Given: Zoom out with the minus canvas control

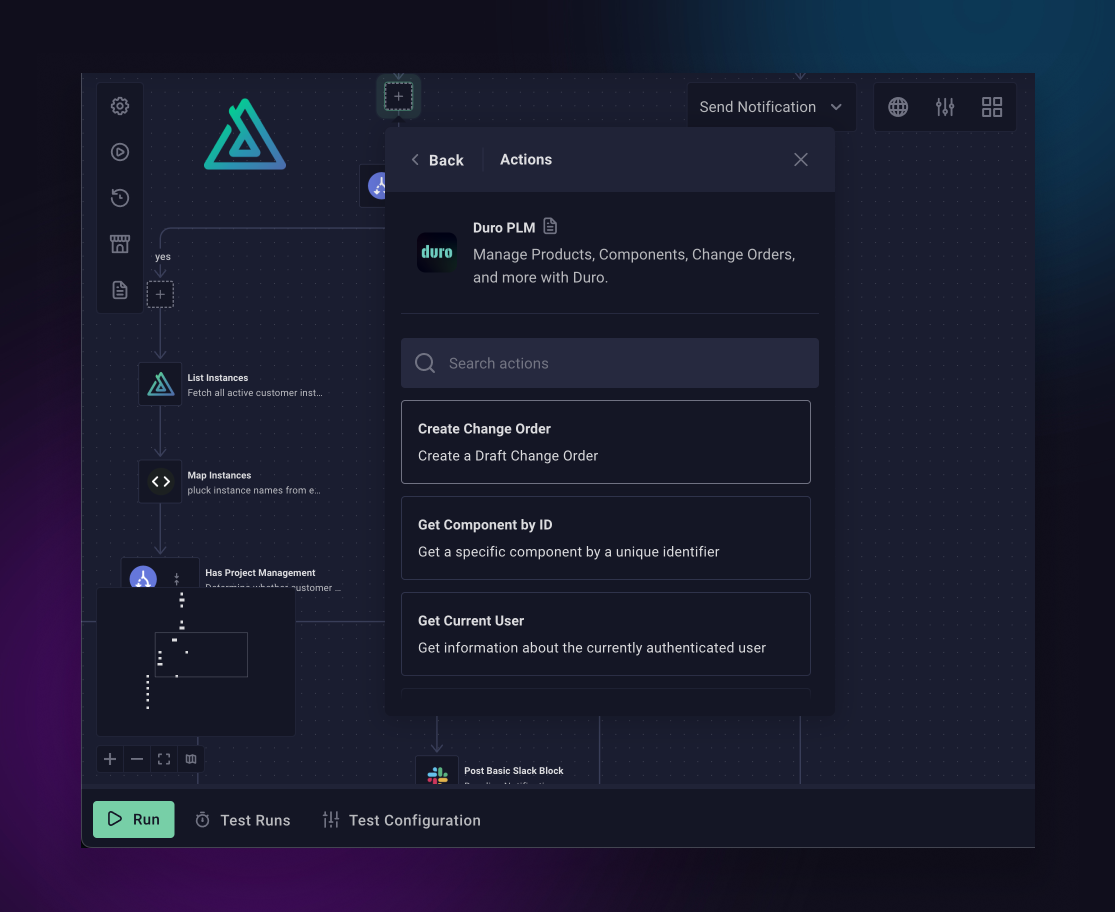Looking at the screenshot, I should (x=137, y=759).
